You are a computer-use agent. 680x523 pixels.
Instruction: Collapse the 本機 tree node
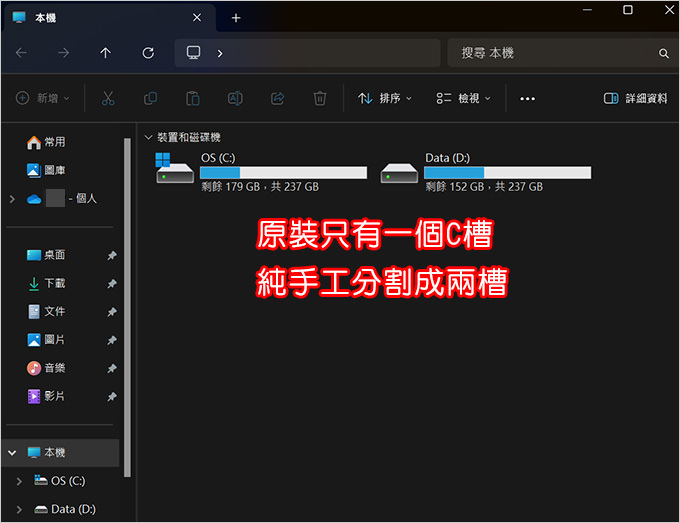pos(12,453)
